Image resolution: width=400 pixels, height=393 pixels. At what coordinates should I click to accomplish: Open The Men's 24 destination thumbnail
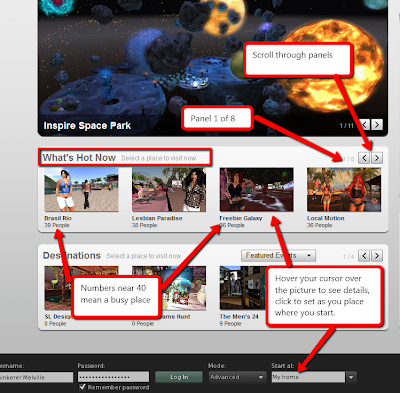(x=242, y=288)
